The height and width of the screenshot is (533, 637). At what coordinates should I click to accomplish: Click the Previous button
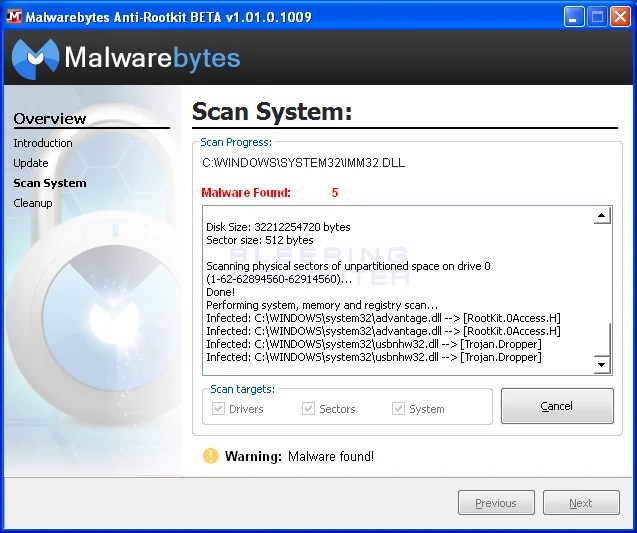coord(496,503)
